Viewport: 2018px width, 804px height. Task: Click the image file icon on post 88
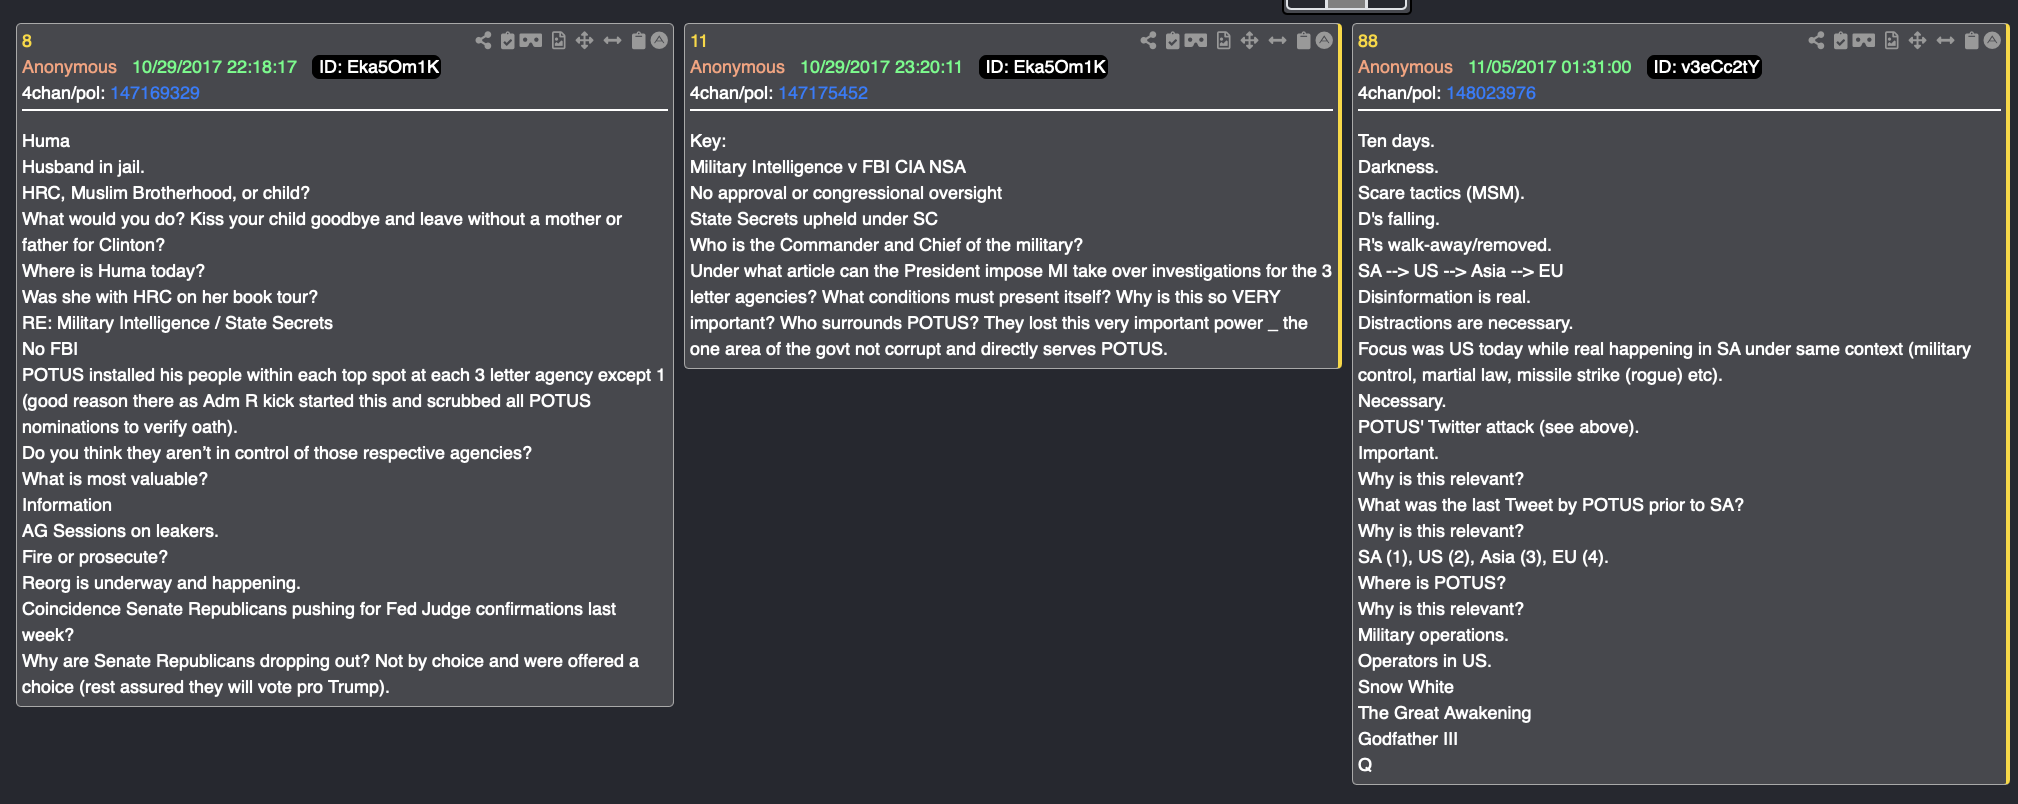pyautogui.click(x=1892, y=40)
